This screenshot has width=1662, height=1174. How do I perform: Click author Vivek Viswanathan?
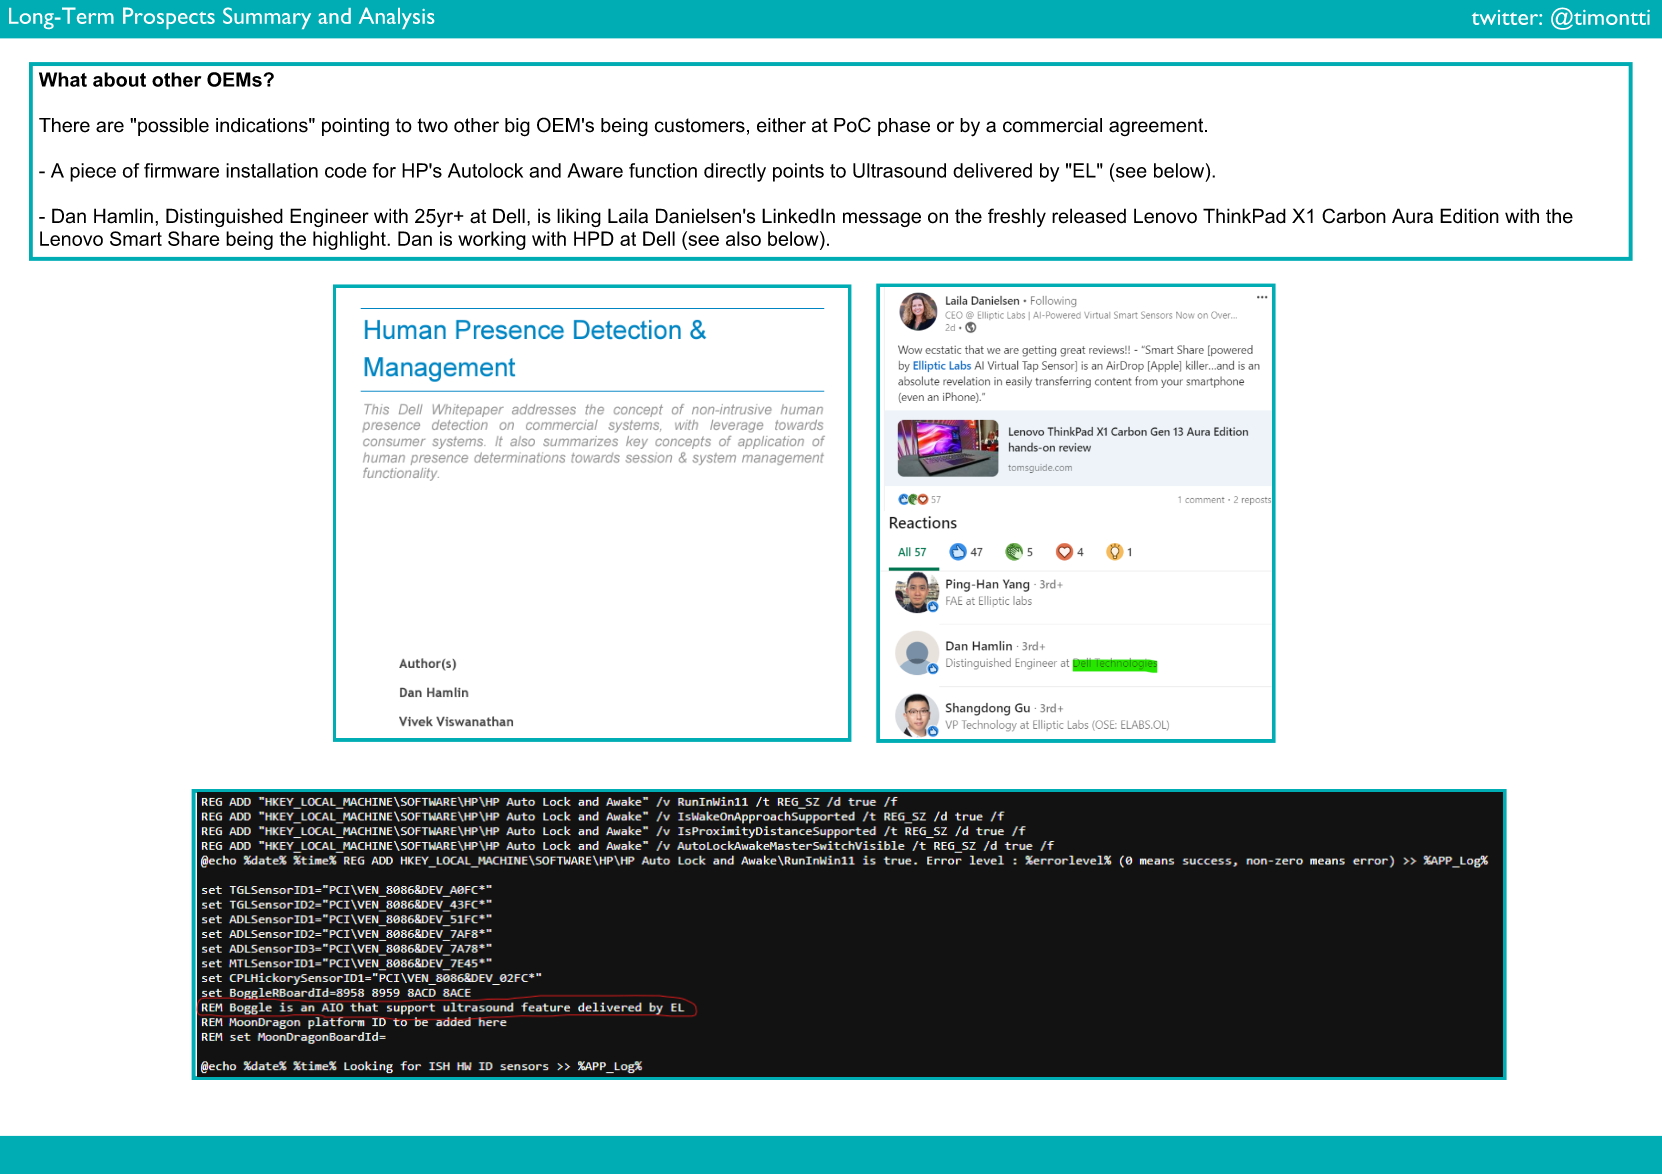(x=456, y=721)
